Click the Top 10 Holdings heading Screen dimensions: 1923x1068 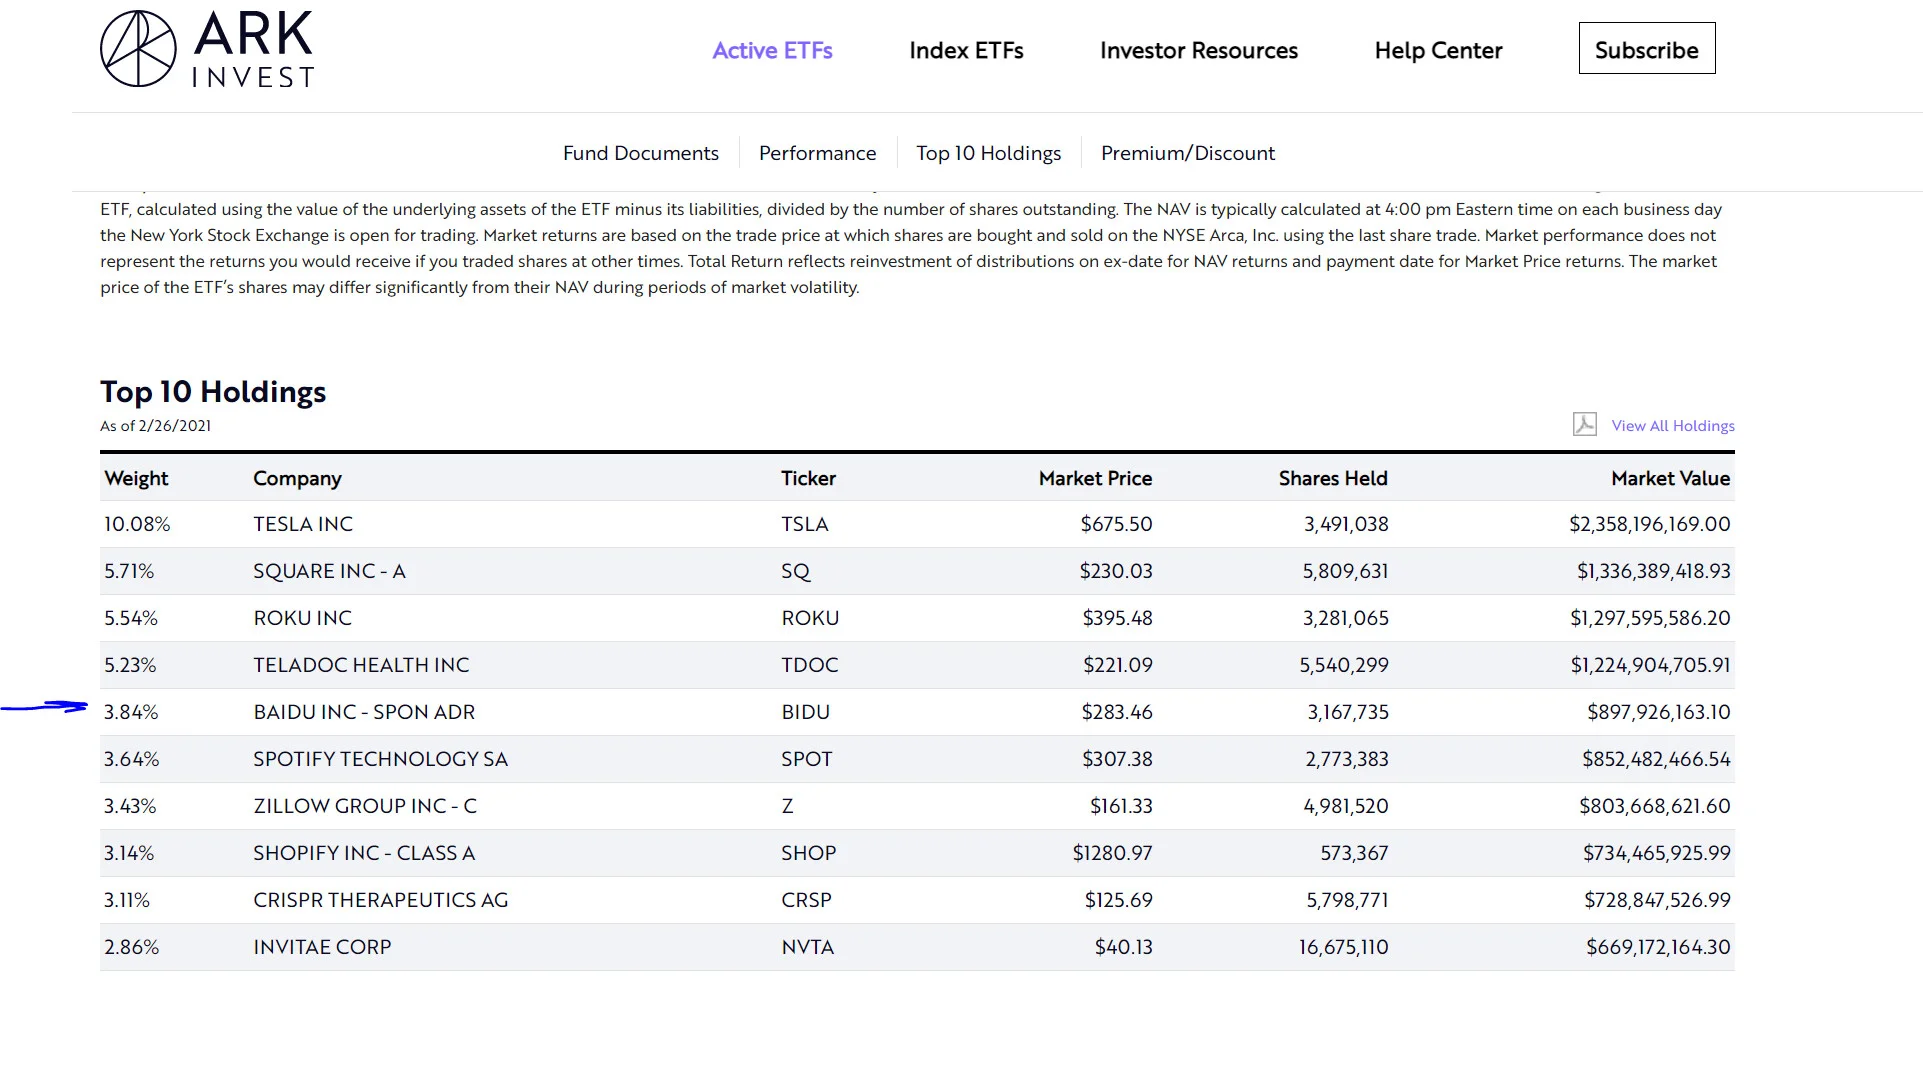(213, 392)
